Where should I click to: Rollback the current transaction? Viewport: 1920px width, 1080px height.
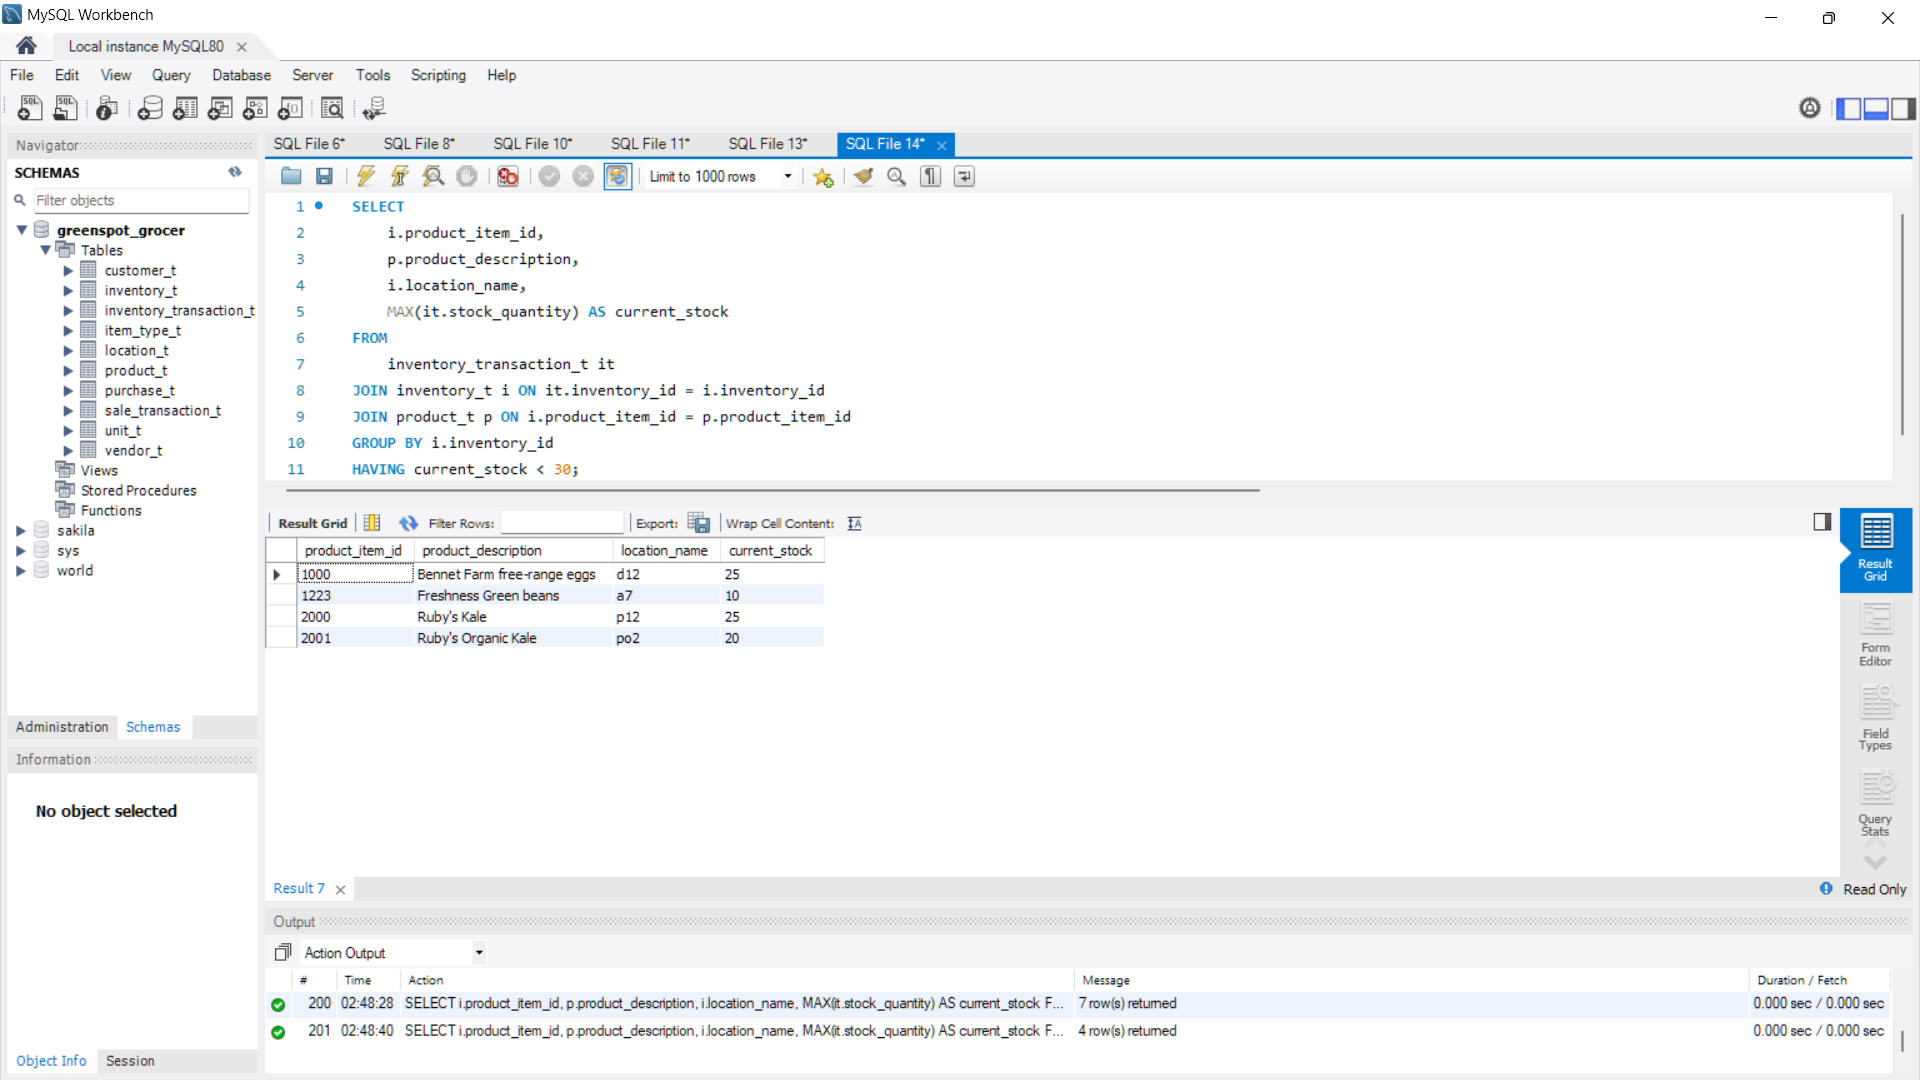click(583, 176)
